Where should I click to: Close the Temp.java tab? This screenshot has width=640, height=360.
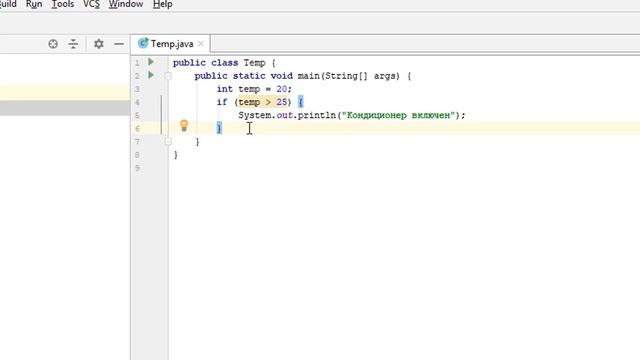click(201, 43)
